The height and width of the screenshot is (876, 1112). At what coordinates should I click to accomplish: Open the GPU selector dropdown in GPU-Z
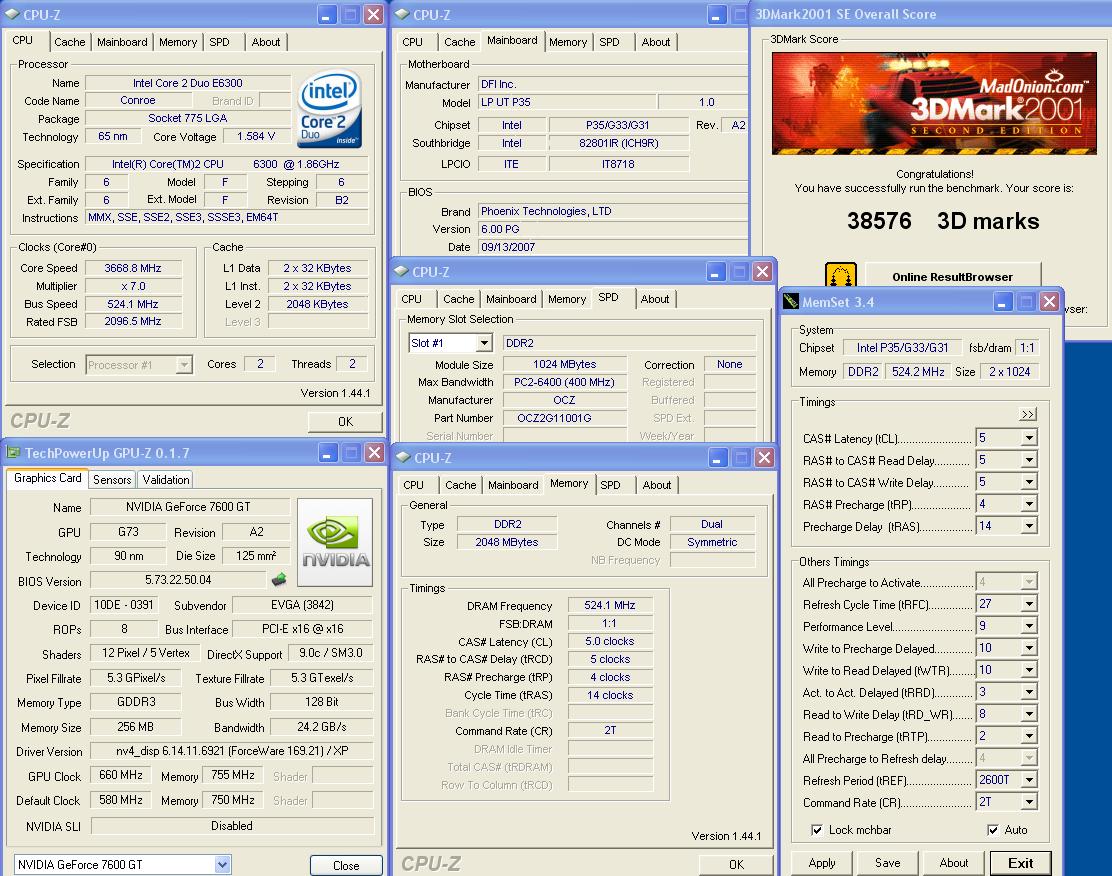click(x=222, y=864)
